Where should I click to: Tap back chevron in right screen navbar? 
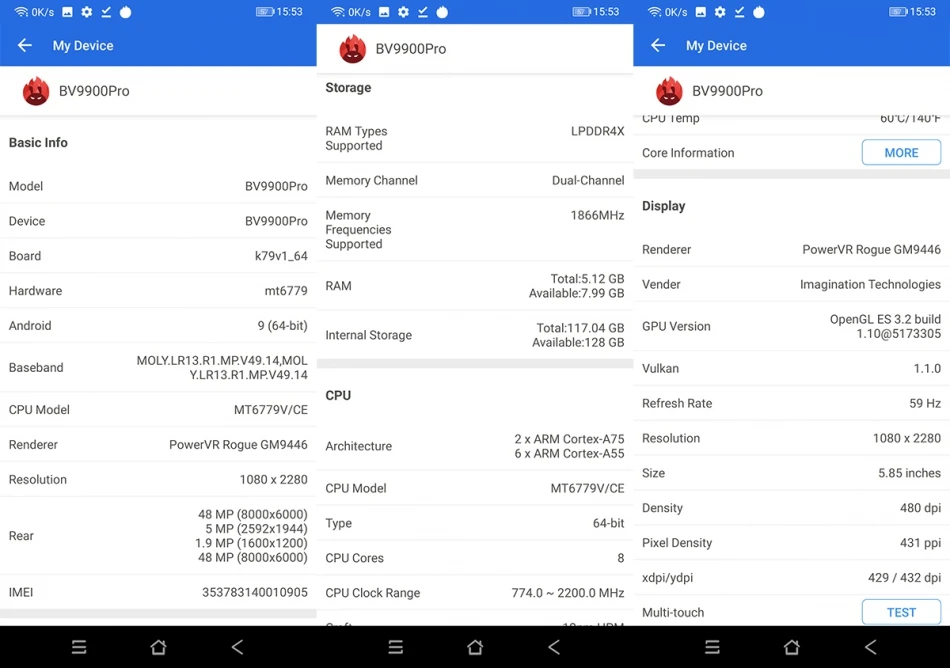[871, 647]
